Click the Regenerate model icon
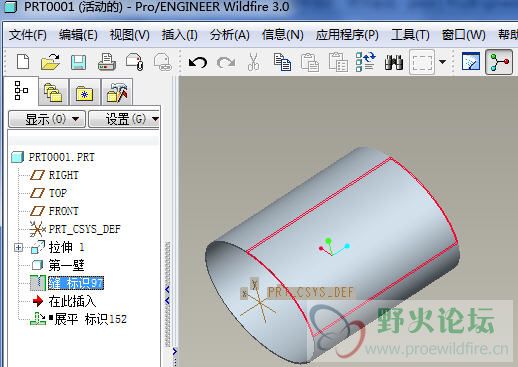The image size is (518, 367). [x=365, y=62]
